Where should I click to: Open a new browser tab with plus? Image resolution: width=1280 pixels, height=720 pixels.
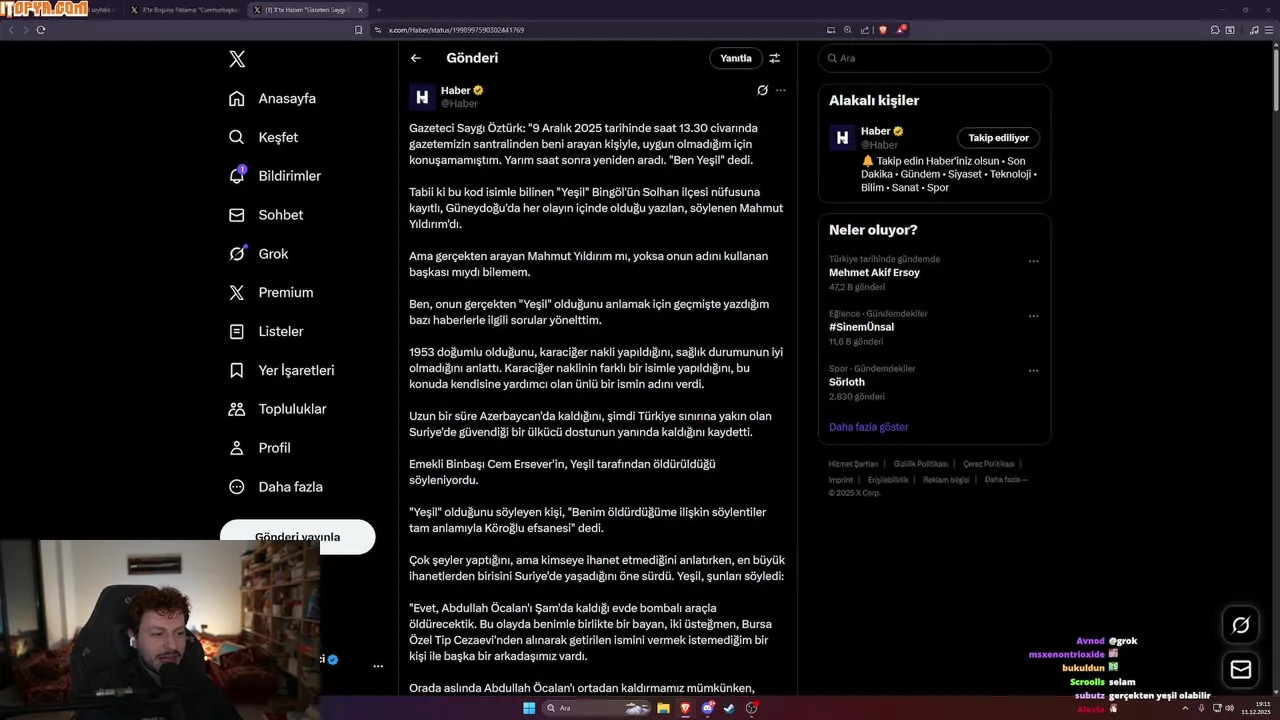tap(379, 10)
